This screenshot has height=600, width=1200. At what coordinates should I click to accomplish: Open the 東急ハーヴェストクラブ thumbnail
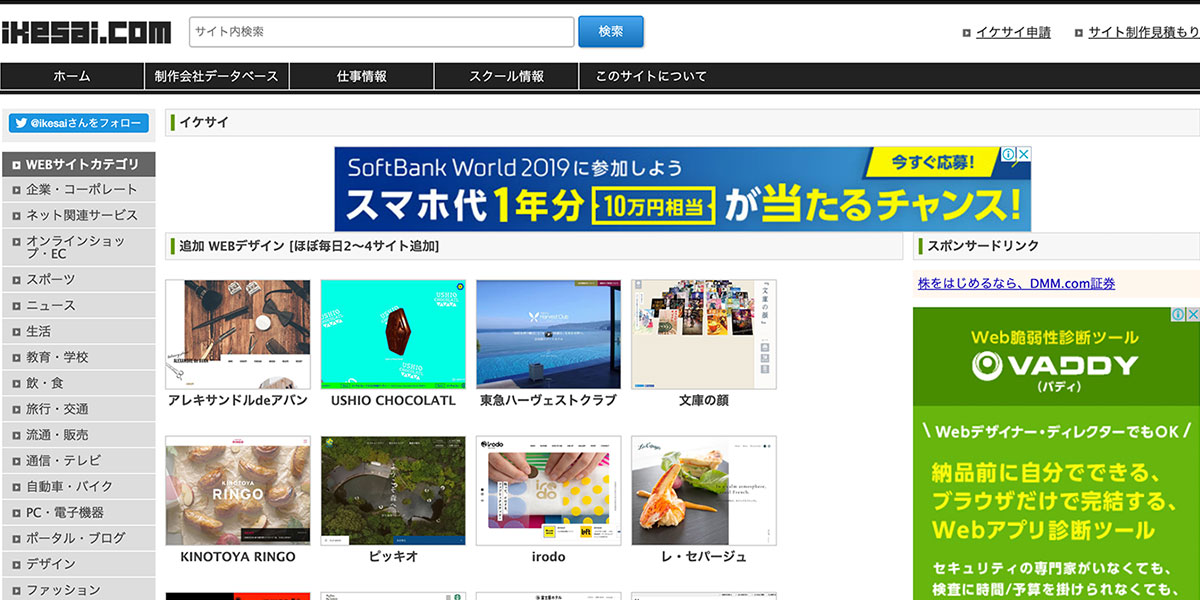pos(548,335)
